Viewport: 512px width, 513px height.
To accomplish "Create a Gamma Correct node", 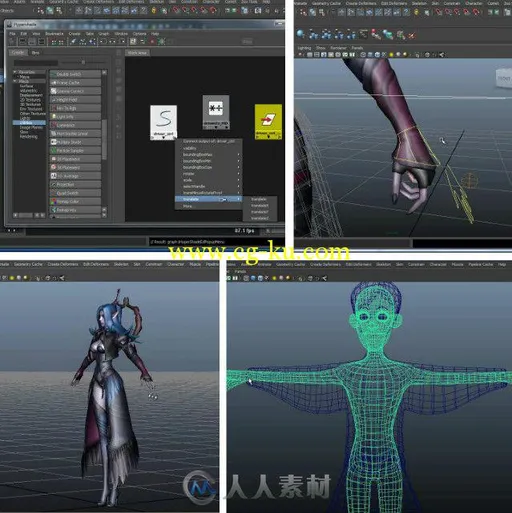I will [x=75, y=91].
